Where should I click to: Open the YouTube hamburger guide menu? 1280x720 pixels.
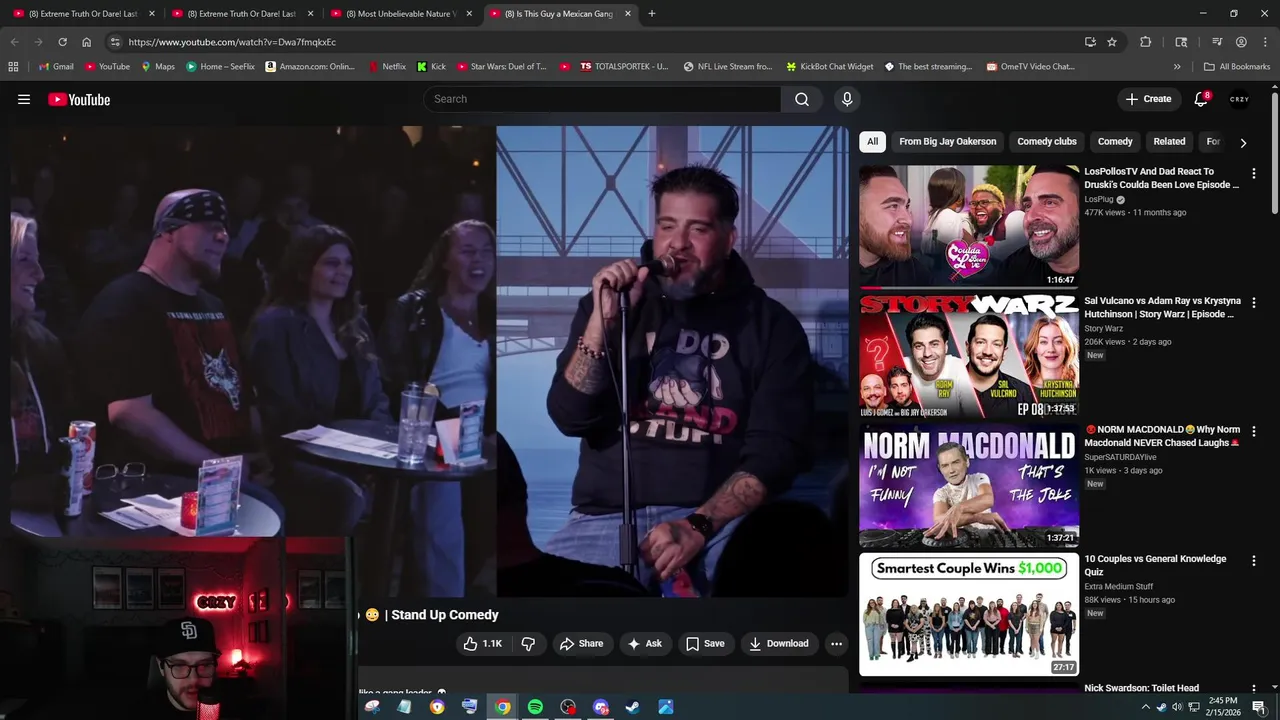click(x=24, y=99)
